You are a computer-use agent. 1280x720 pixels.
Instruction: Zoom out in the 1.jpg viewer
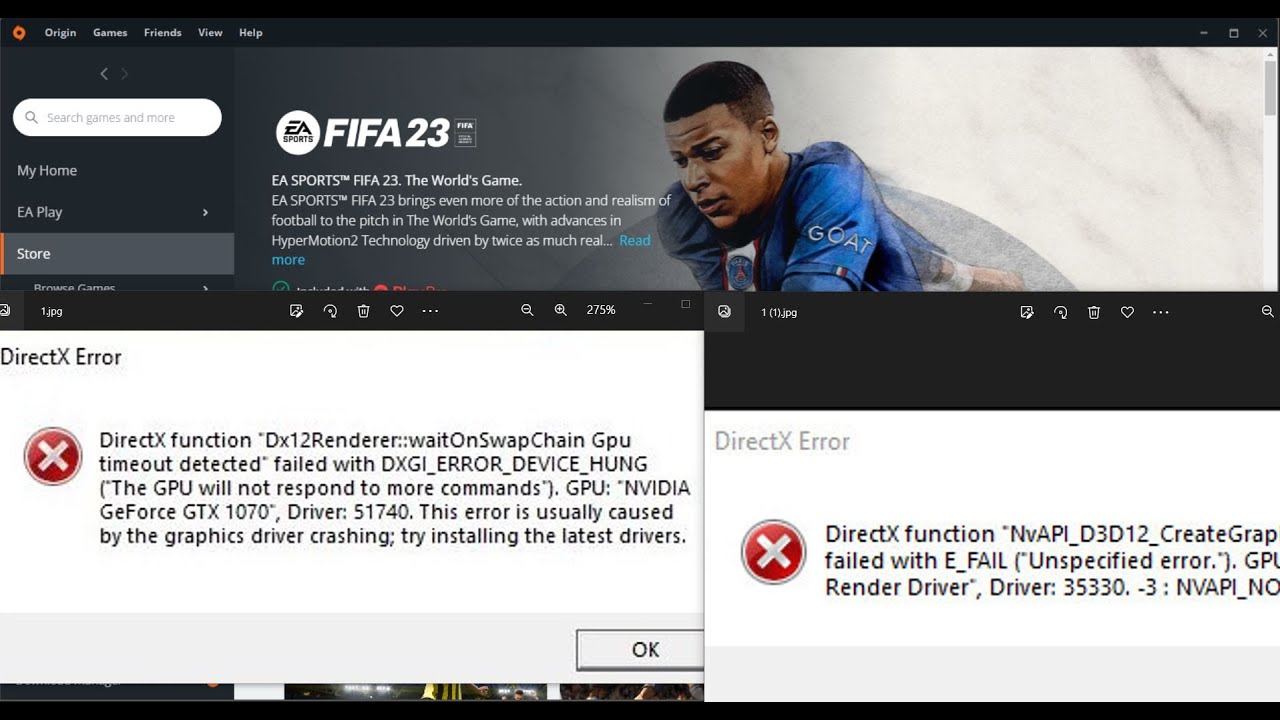point(527,311)
